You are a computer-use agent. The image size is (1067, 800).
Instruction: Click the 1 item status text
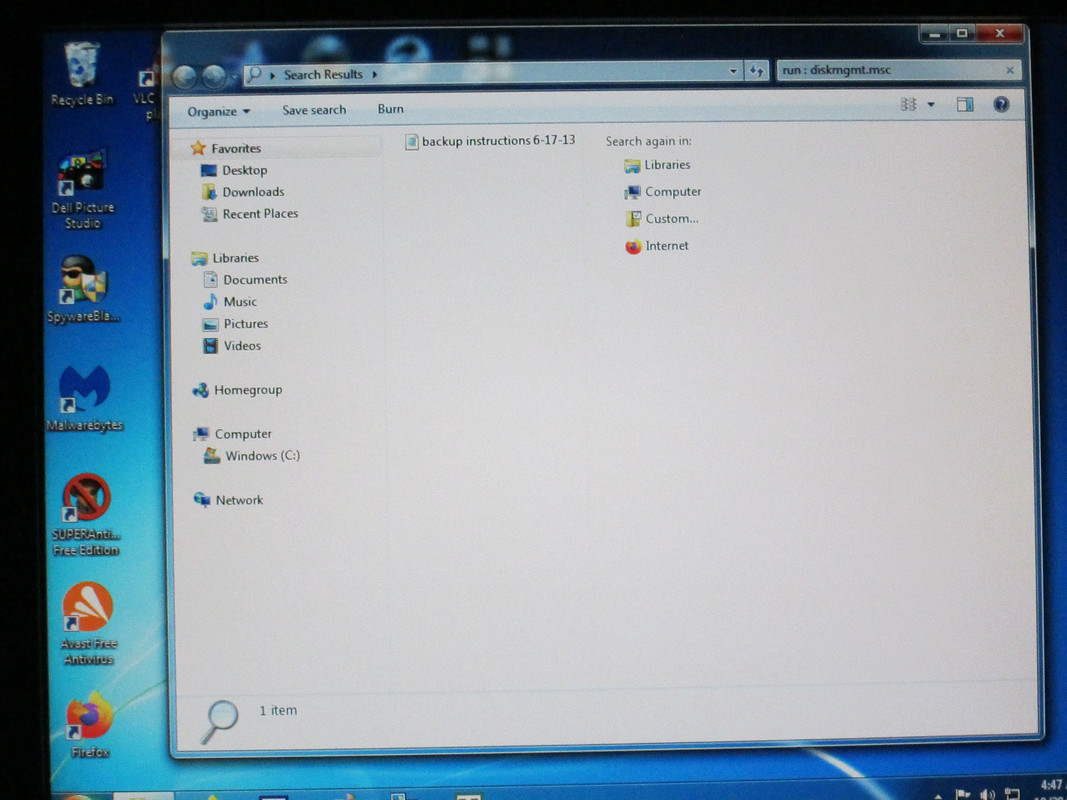pyautogui.click(x=278, y=710)
